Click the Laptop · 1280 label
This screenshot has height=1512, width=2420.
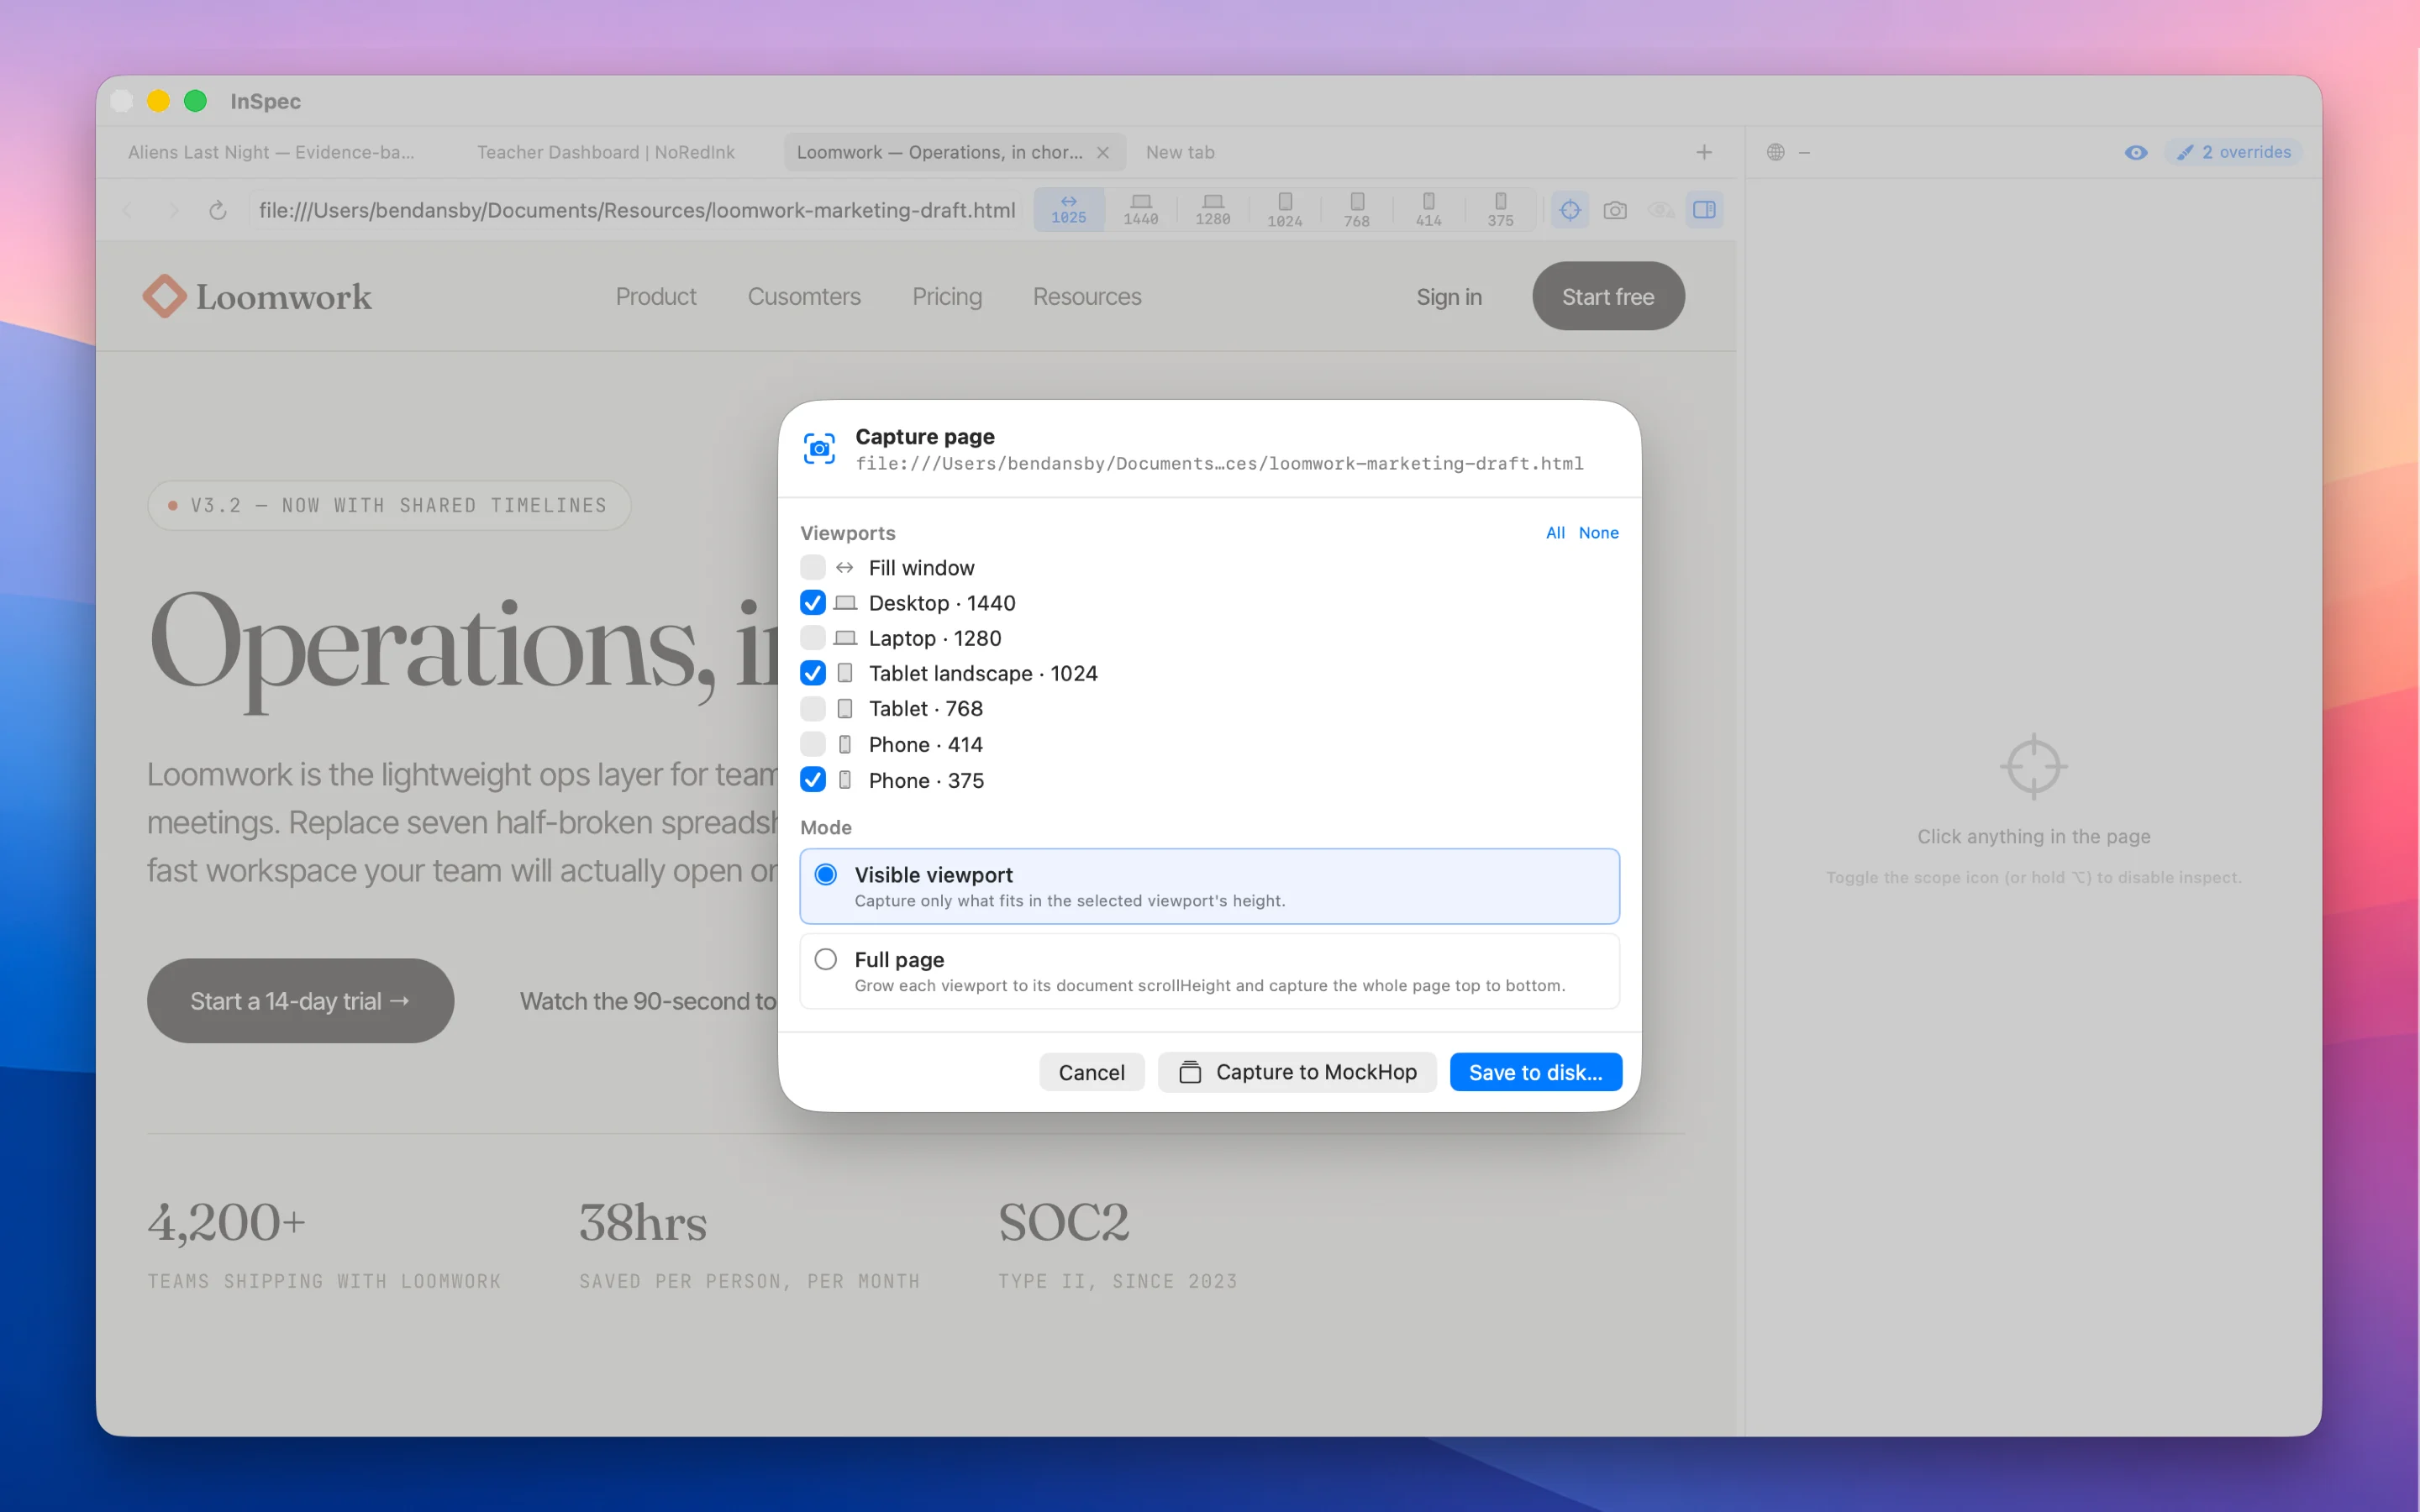coord(935,638)
